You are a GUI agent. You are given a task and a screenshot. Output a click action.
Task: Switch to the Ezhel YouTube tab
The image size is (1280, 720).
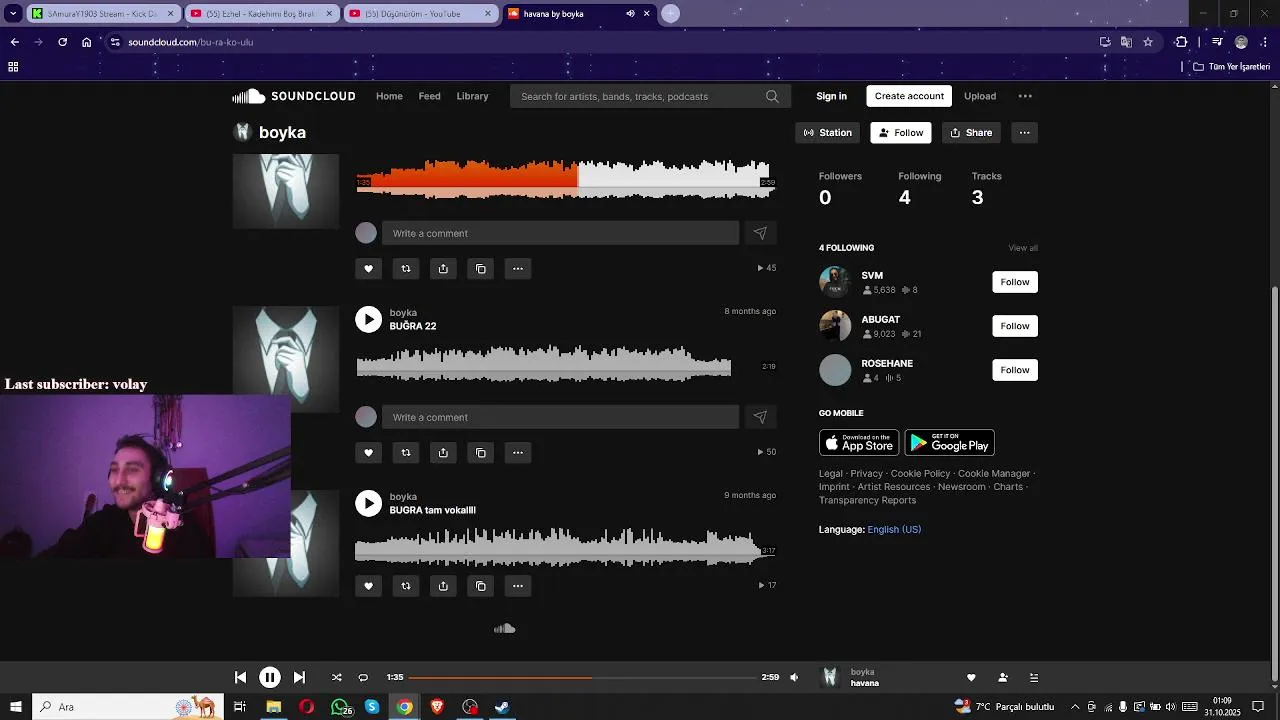point(264,14)
